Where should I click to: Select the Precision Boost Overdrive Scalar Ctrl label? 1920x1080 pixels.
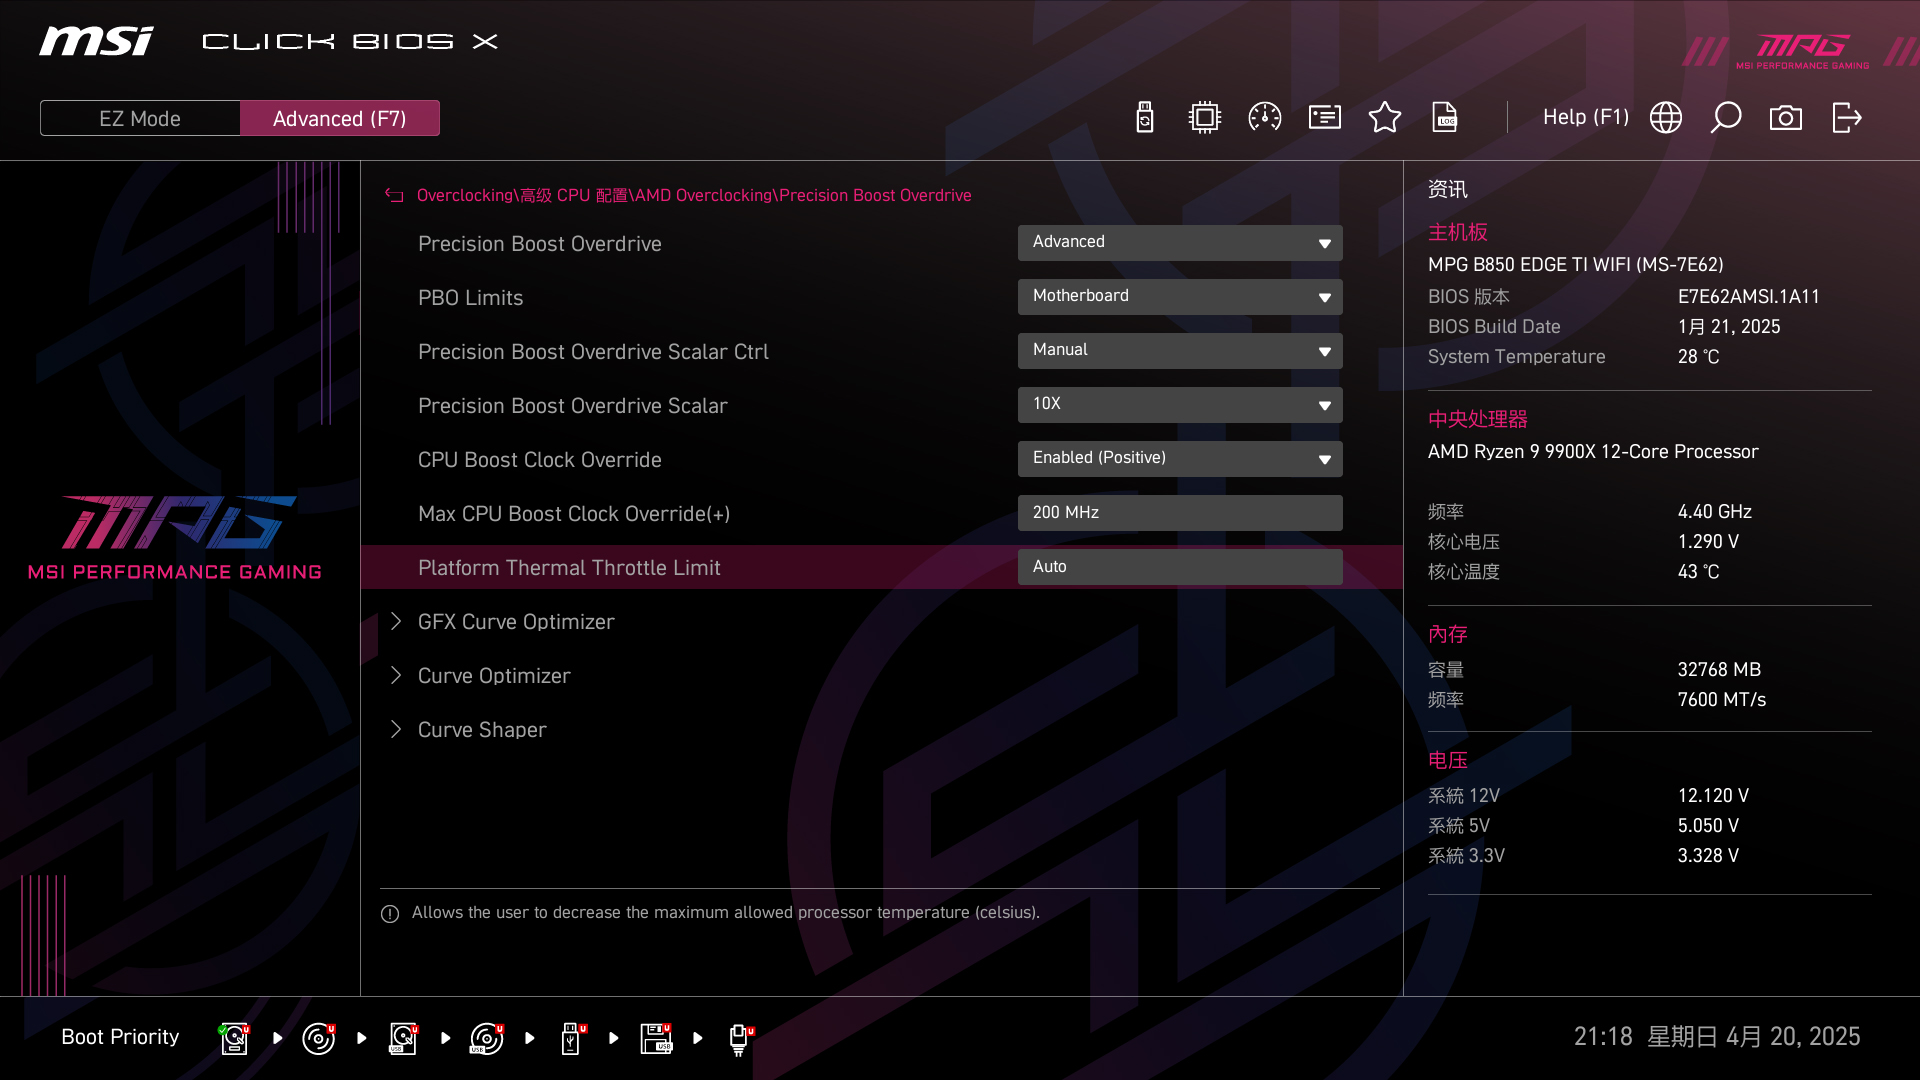tap(593, 352)
